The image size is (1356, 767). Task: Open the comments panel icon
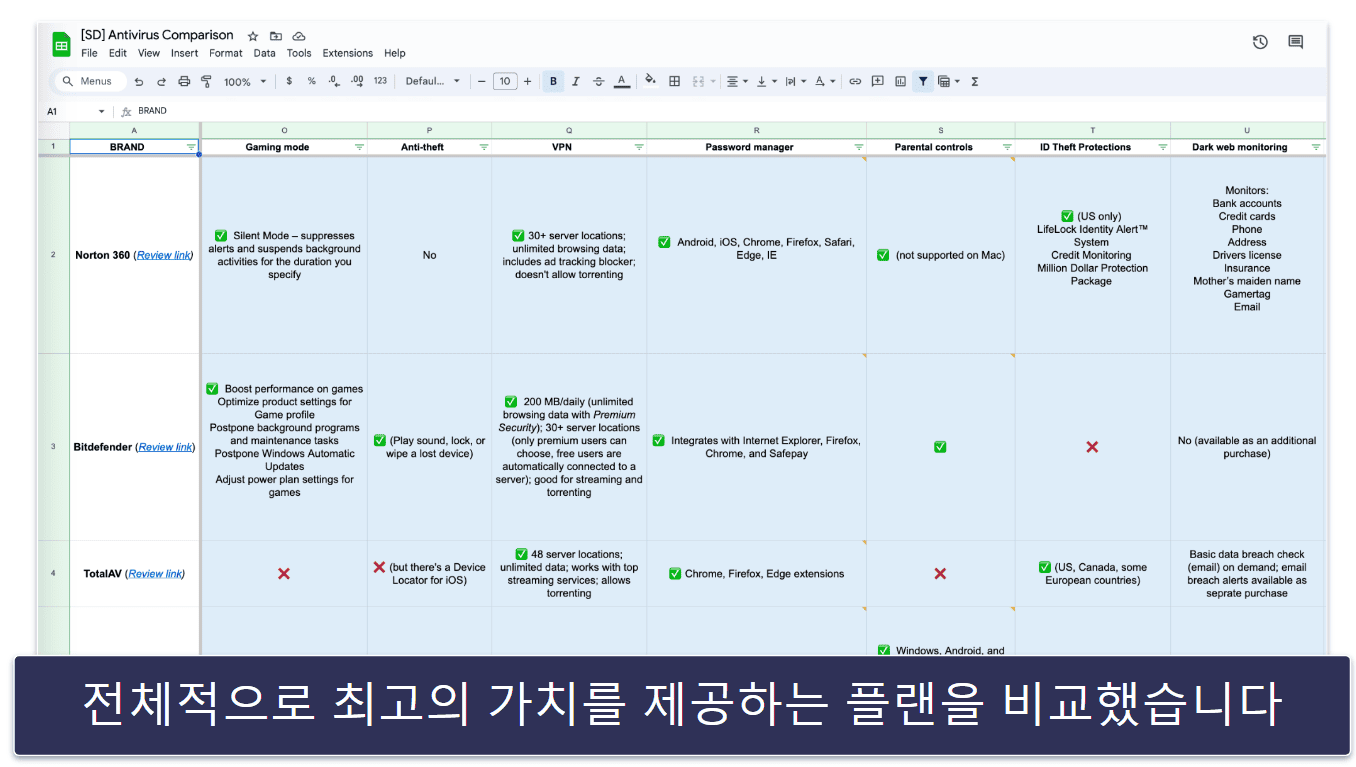(1296, 42)
